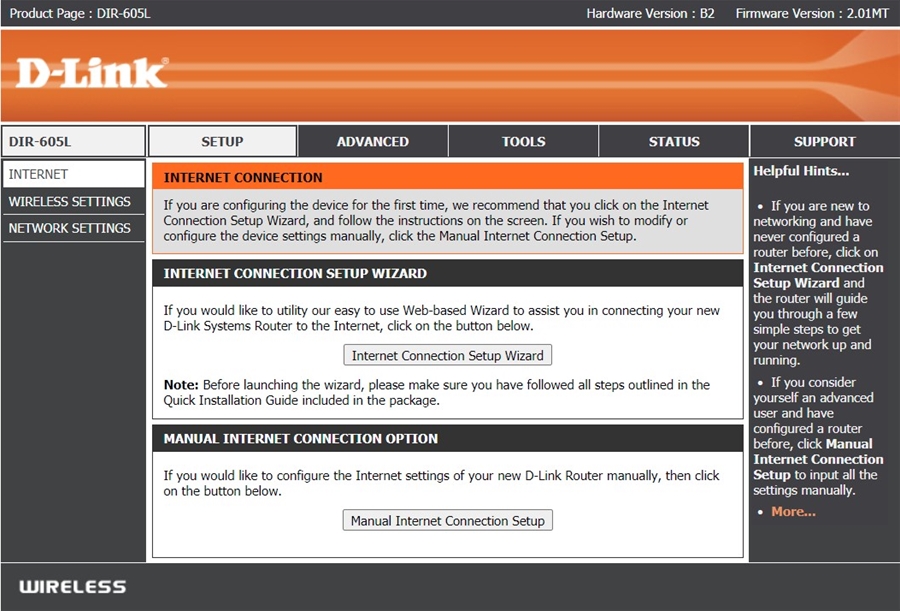Open the More... hints link
The height and width of the screenshot is (611, 900).
click(793, 512)
